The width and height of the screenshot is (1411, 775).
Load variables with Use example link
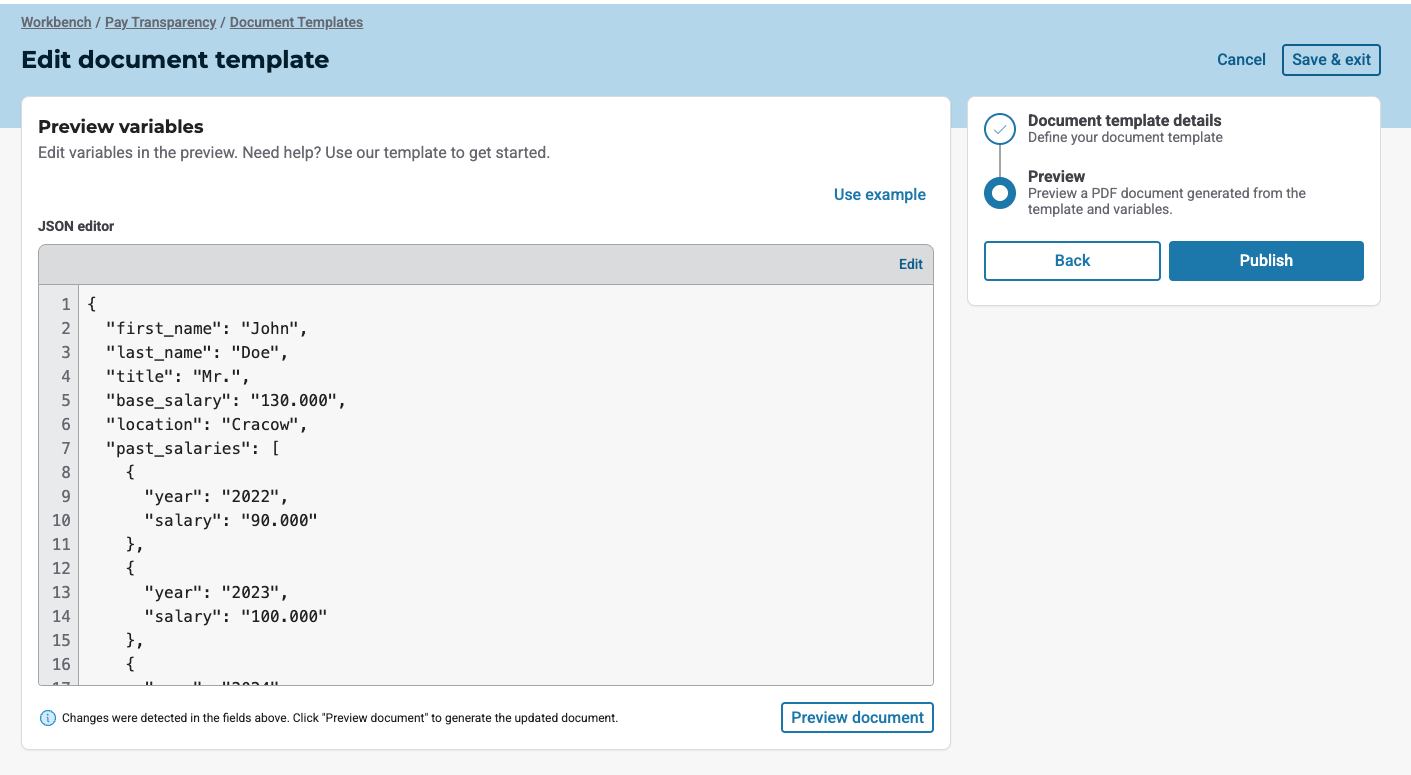[879, 195]
